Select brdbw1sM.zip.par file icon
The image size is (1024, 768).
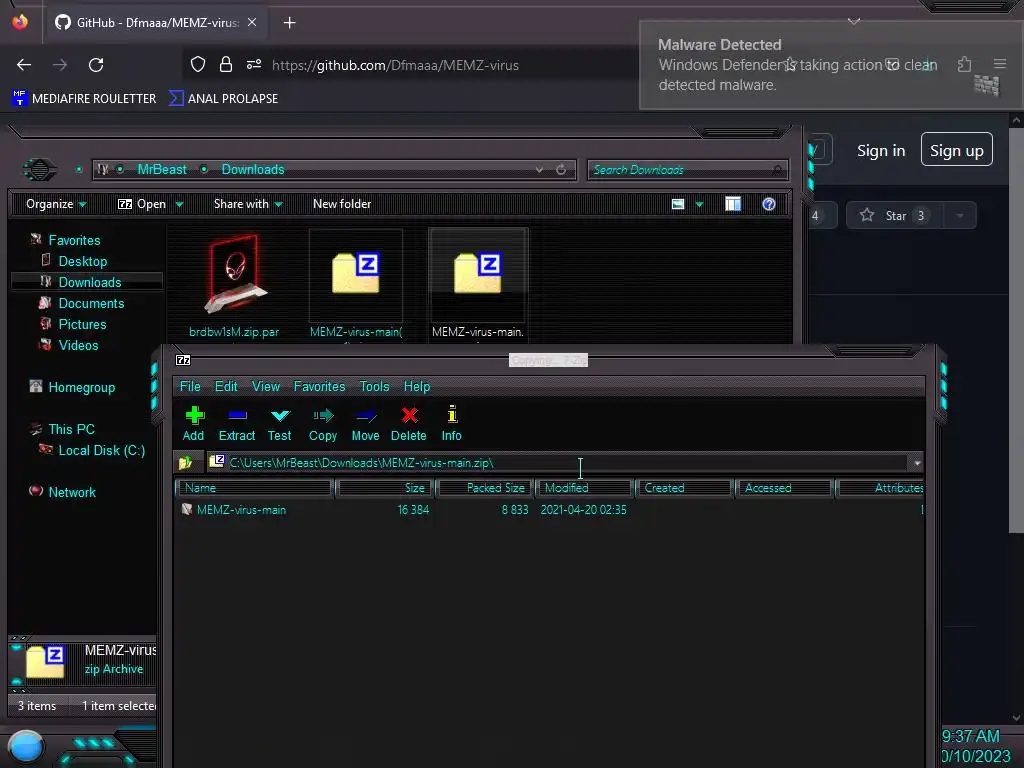tap(234, 274)
